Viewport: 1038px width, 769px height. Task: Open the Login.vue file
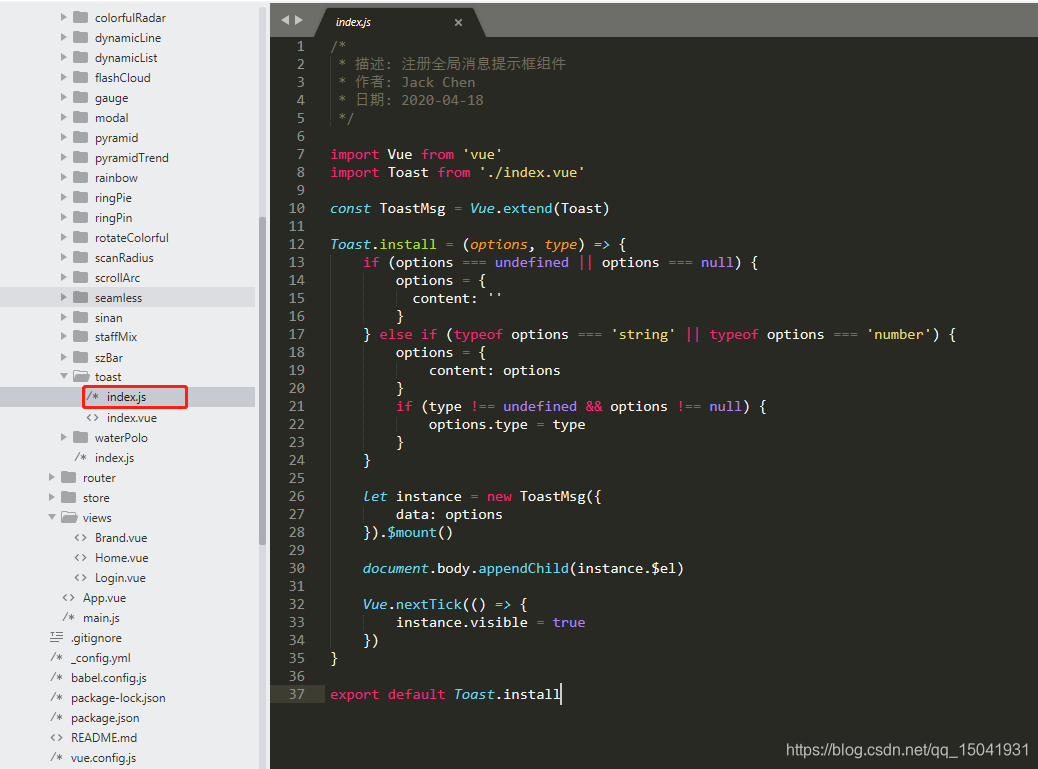[120, 577]
